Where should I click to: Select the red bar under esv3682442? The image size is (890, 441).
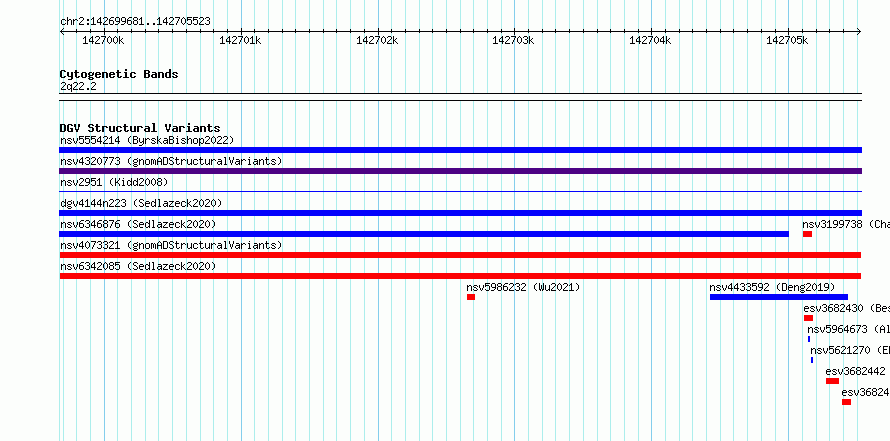[832, 381]
